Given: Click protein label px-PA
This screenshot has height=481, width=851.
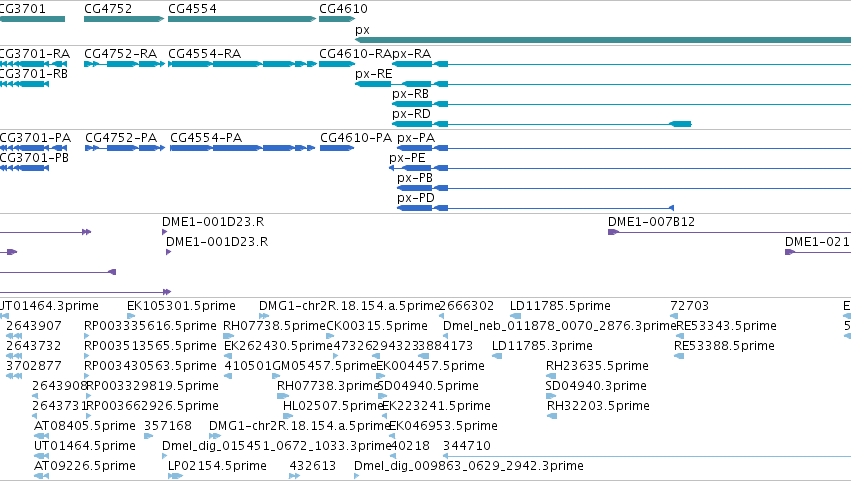Looking at the screenshot, I should point(416,138).
